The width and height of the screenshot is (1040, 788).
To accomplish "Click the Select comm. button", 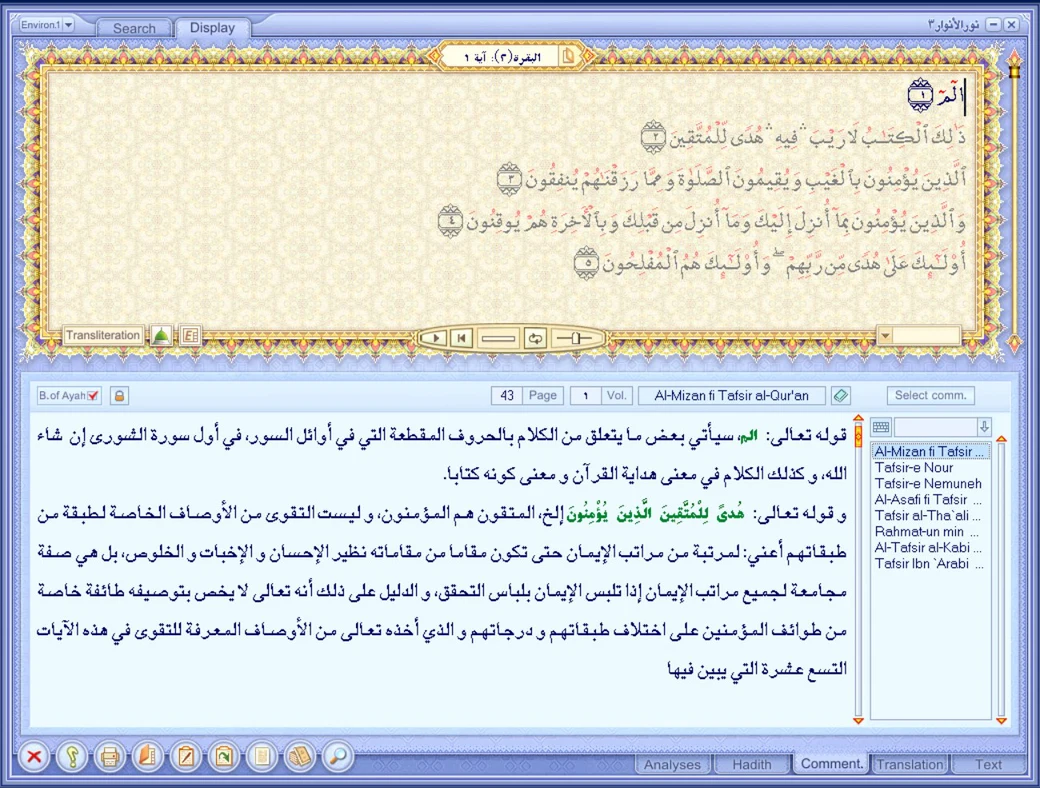I will 931,395.
